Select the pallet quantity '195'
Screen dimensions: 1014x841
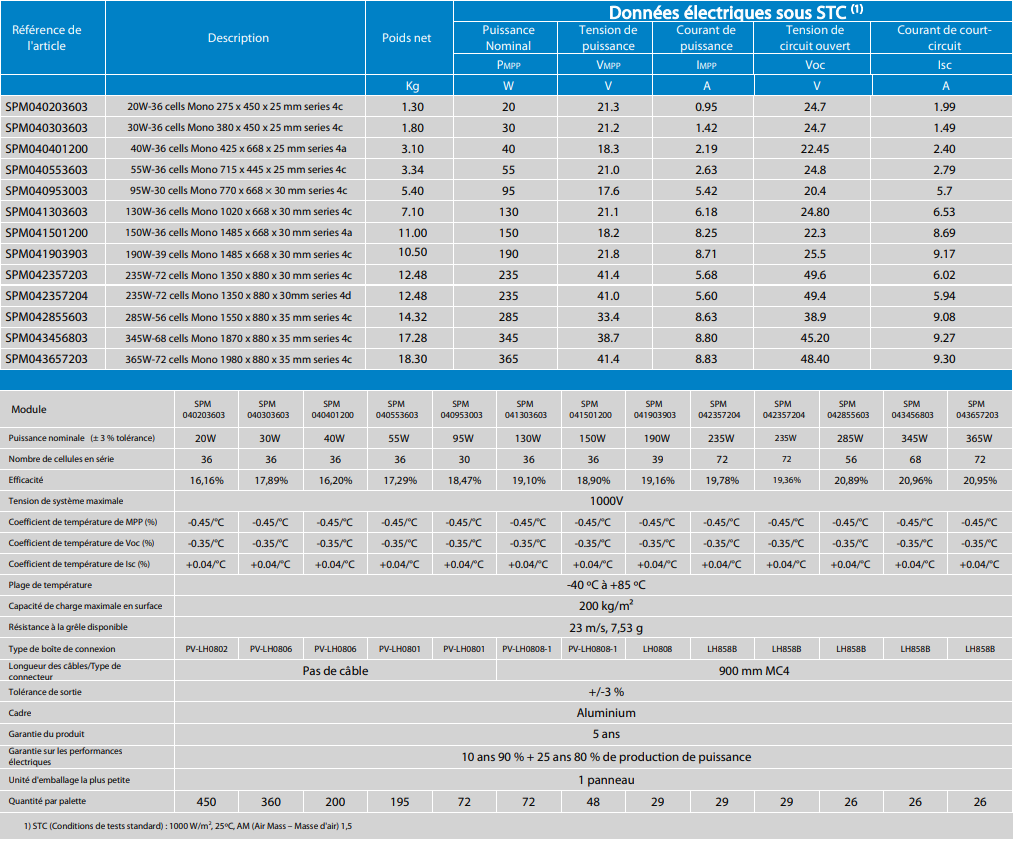(400, 802)
